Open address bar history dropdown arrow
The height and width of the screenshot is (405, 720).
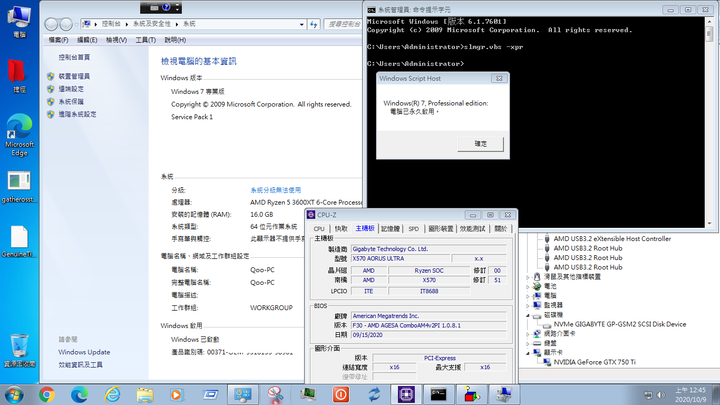301,24
